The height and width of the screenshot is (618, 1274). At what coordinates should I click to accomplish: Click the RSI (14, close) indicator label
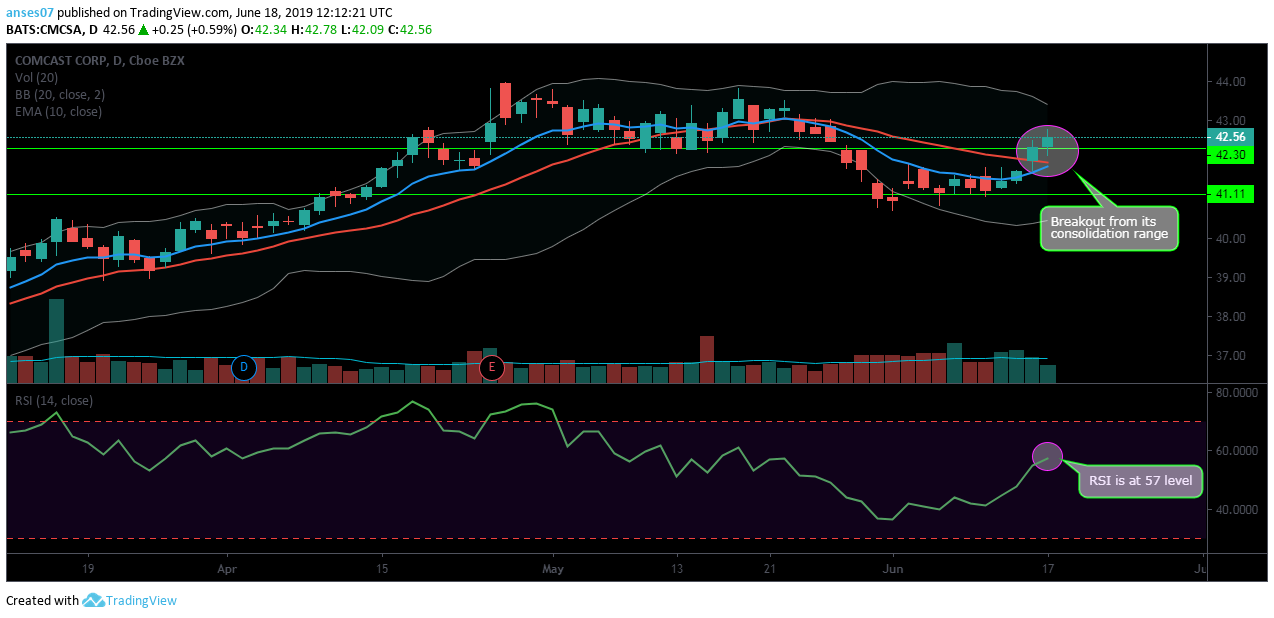53,400
